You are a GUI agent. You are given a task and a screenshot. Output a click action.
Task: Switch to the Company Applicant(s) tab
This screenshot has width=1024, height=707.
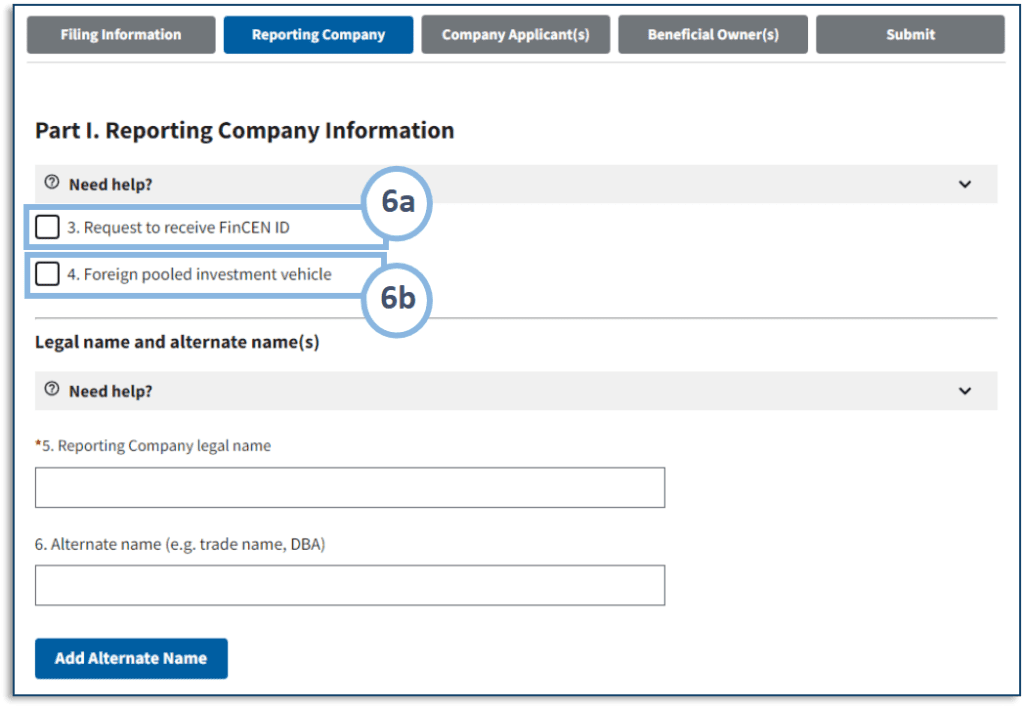tap(515, 34)
